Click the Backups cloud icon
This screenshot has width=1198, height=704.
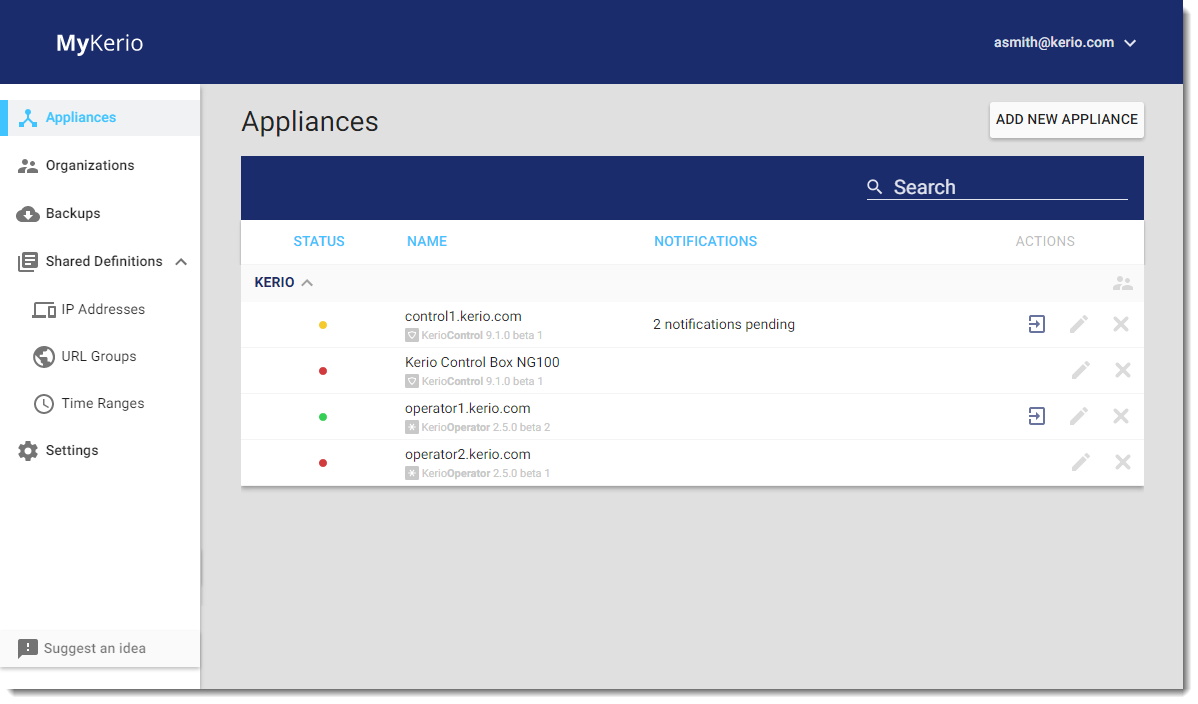pyautogui.click(x=28, y=214)
